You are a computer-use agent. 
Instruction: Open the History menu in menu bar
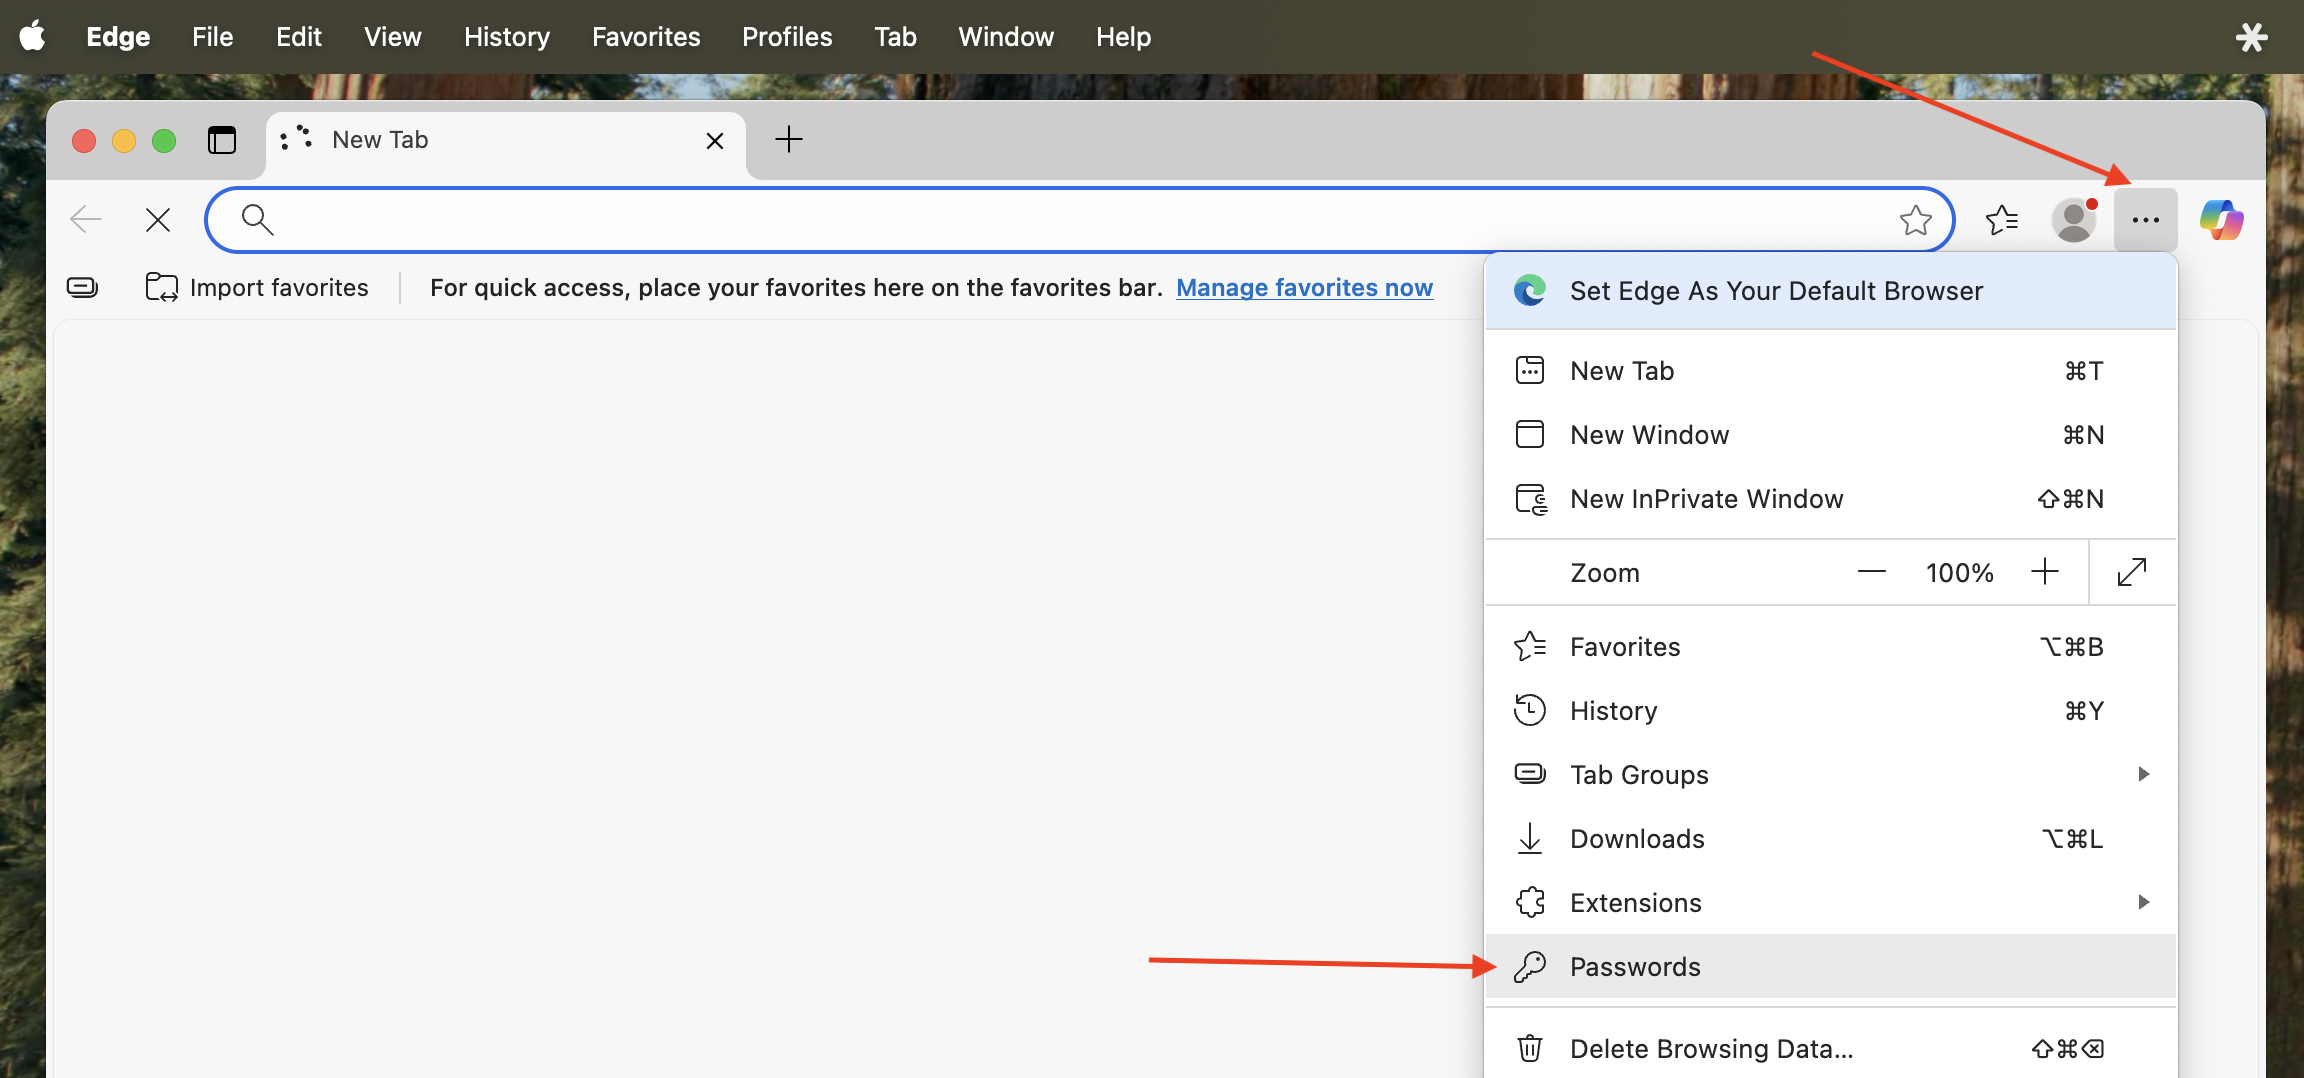(x=506, y=36)
